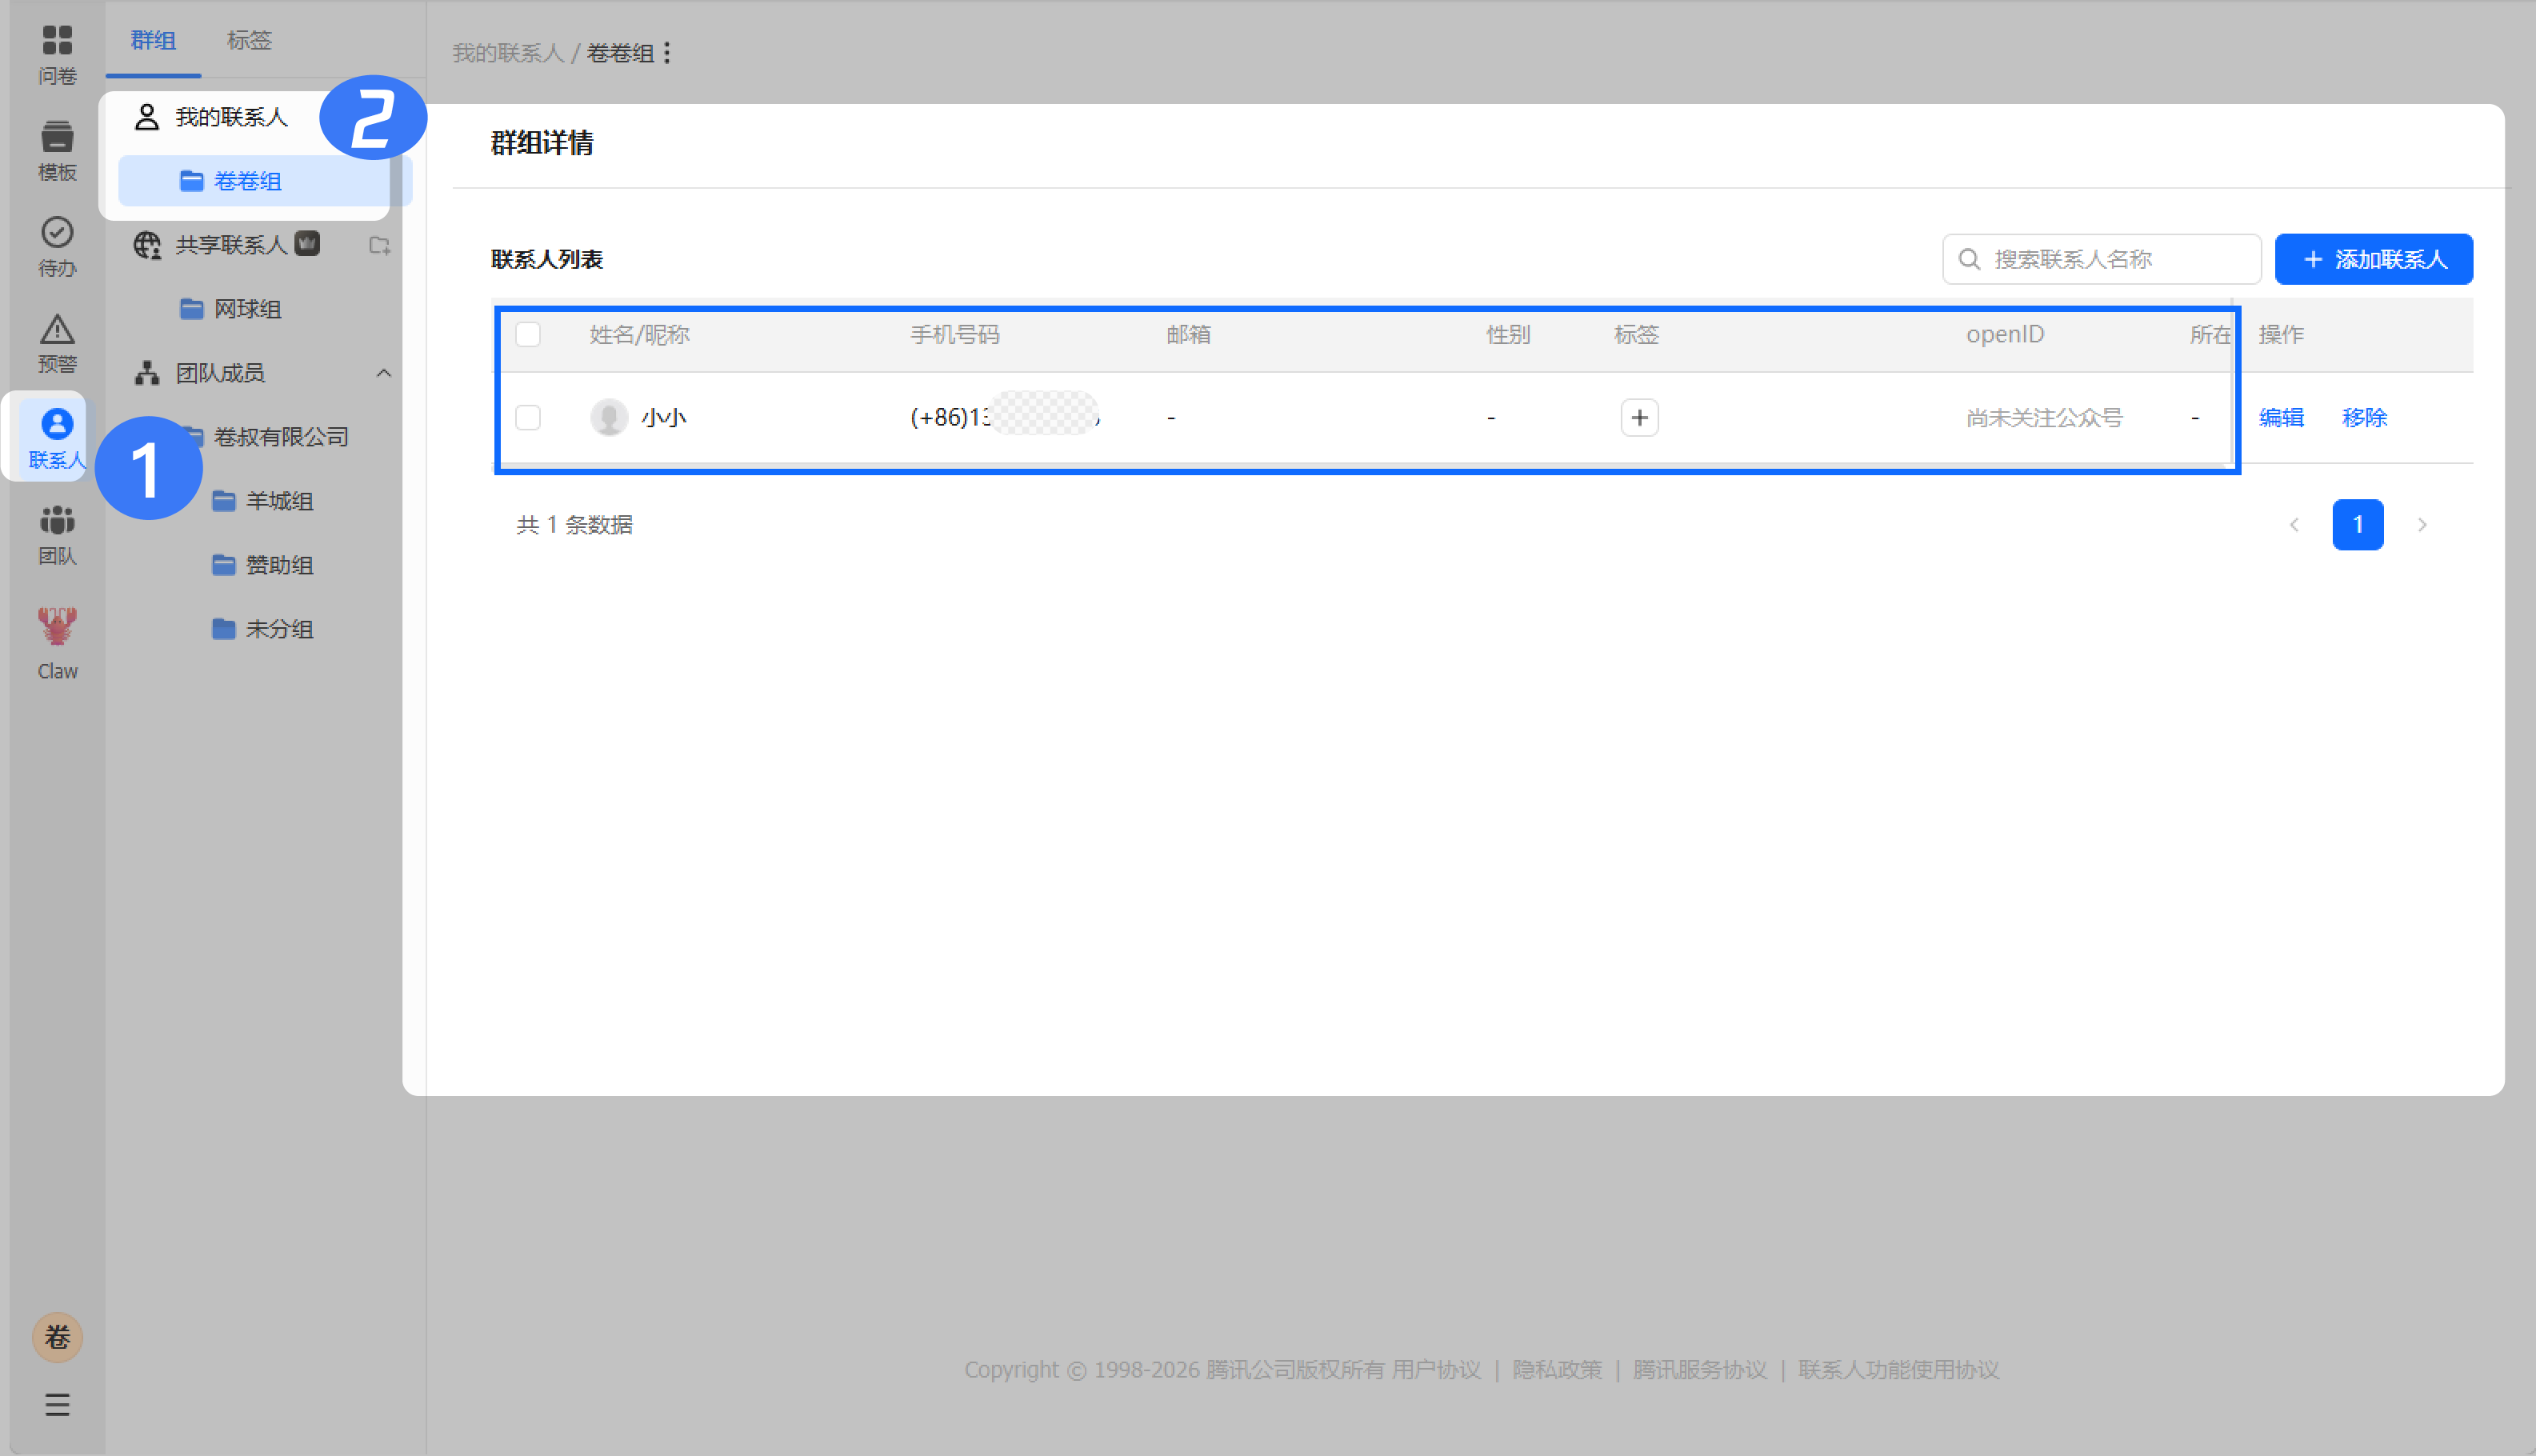Click the new-folder icon beside 共享联系人

(379, 245)
